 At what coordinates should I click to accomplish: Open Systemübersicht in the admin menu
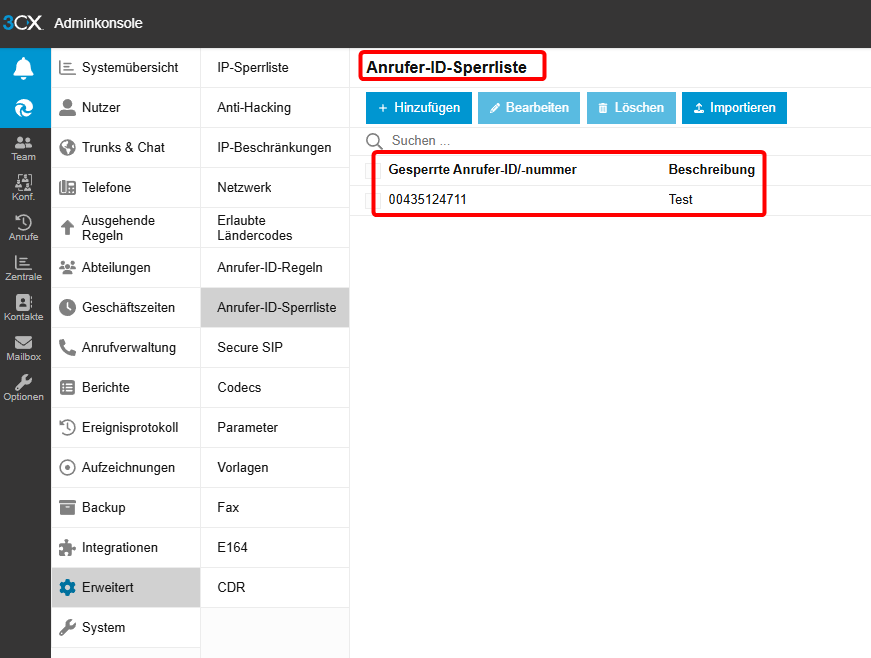129,68
